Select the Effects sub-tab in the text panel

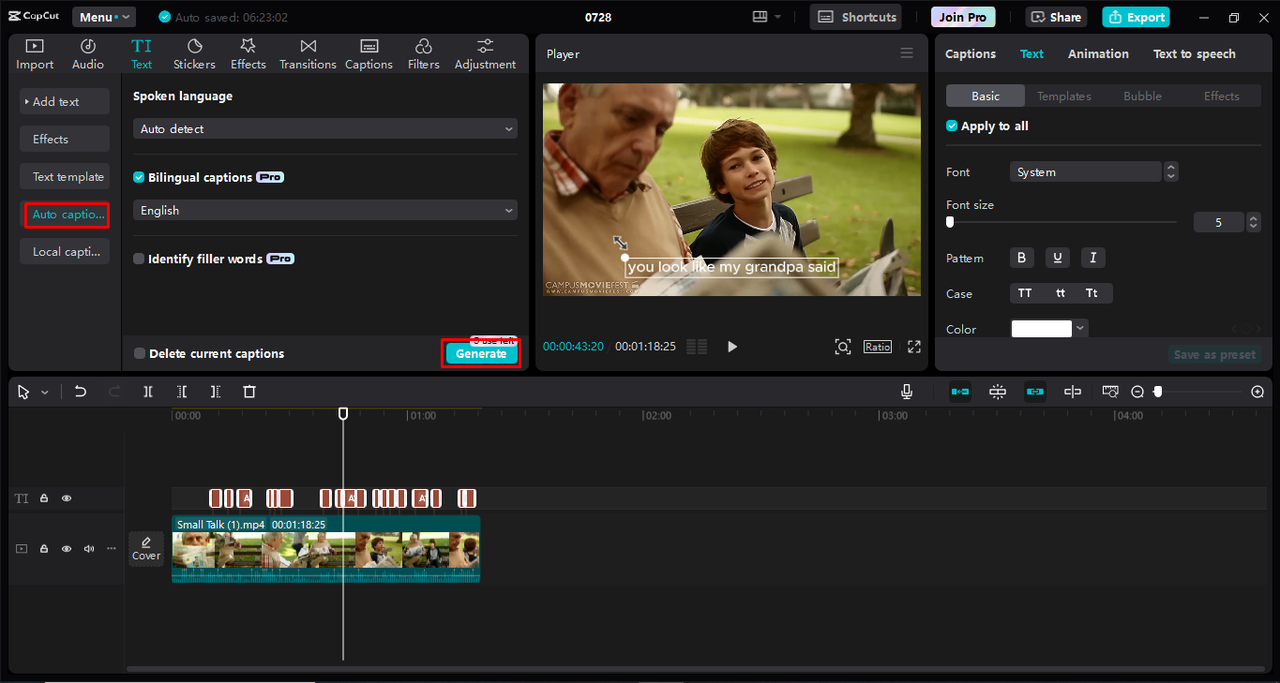click(x=1221, y=96)
